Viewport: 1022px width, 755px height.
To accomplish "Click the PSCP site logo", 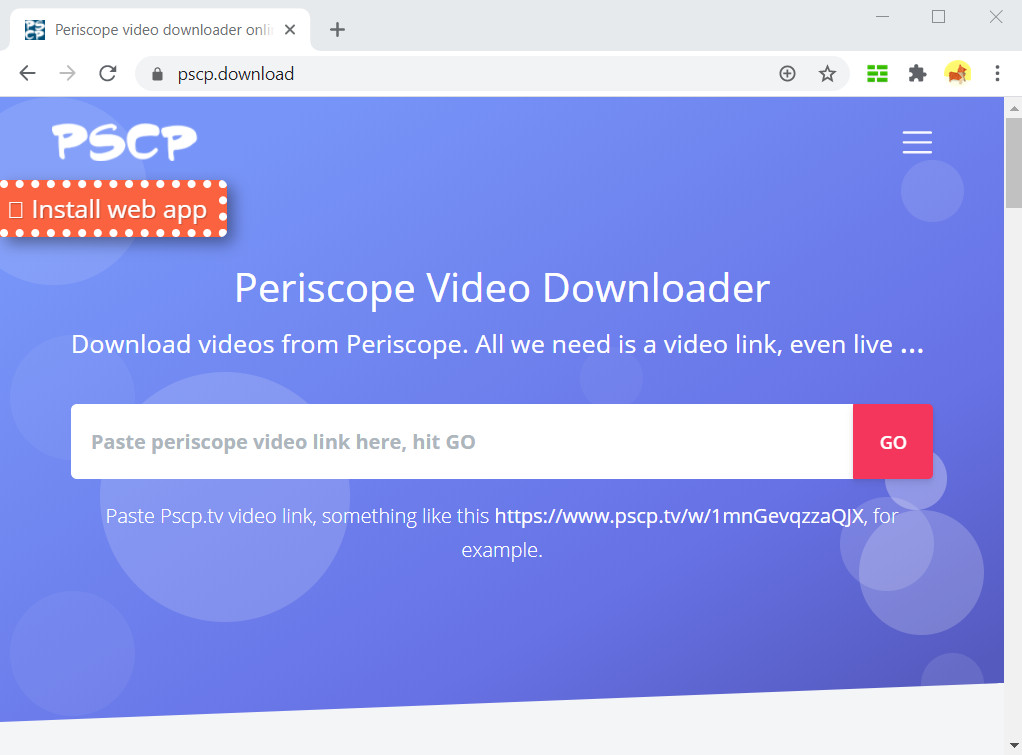I will click(124, 141).
